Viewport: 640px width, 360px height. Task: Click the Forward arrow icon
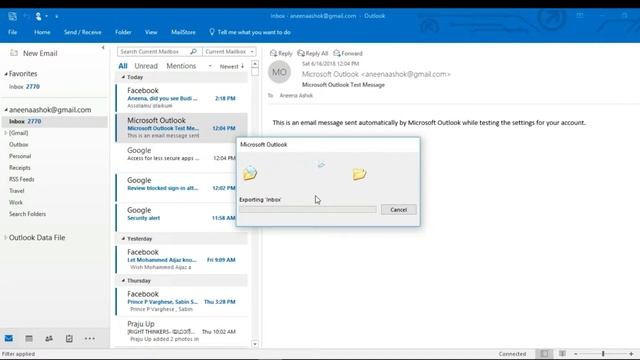(x=337, y=53)
